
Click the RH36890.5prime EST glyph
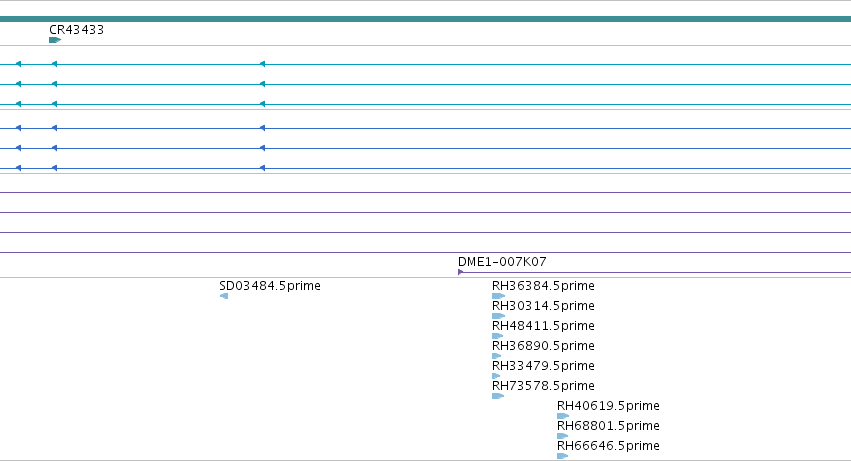[496, 356]
